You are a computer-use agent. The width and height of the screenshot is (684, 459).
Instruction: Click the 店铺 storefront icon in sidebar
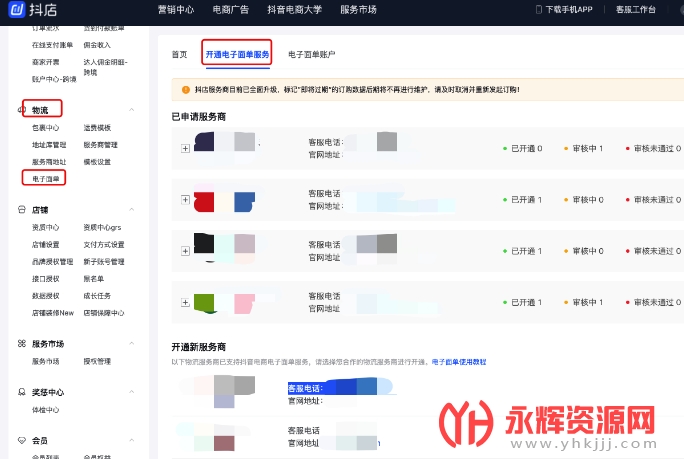coord(22,209)
